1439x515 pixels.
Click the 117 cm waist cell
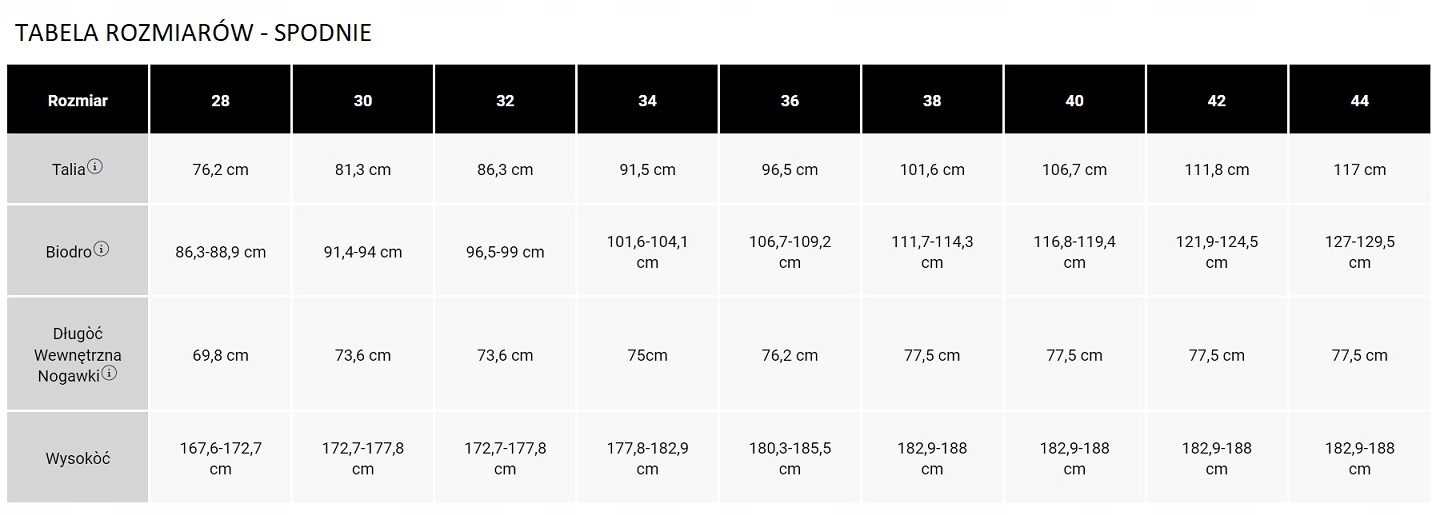click(x=1359, y=170)
